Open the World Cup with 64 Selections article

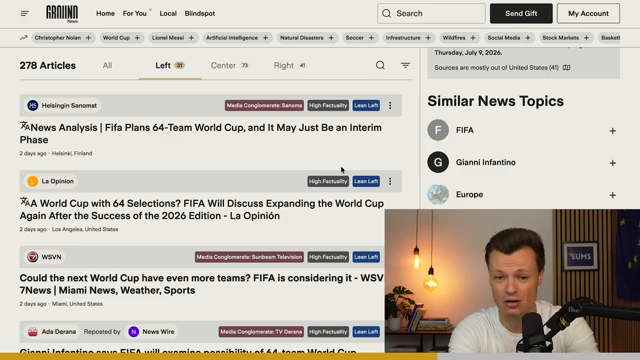click(202, 209)
